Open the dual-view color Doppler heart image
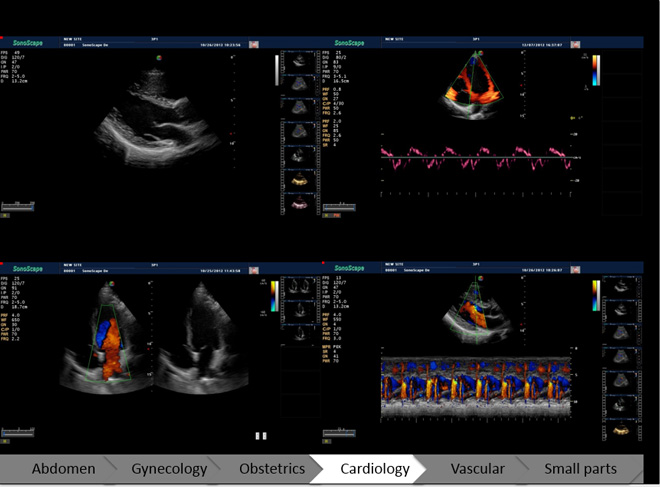Image resolution: width=660 pixels, height=487 pixels. point(154,338)
